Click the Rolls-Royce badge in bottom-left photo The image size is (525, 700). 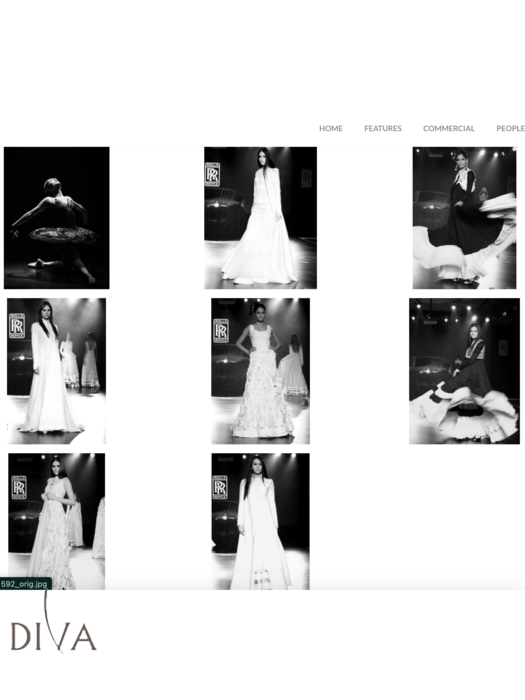(19, 487)
